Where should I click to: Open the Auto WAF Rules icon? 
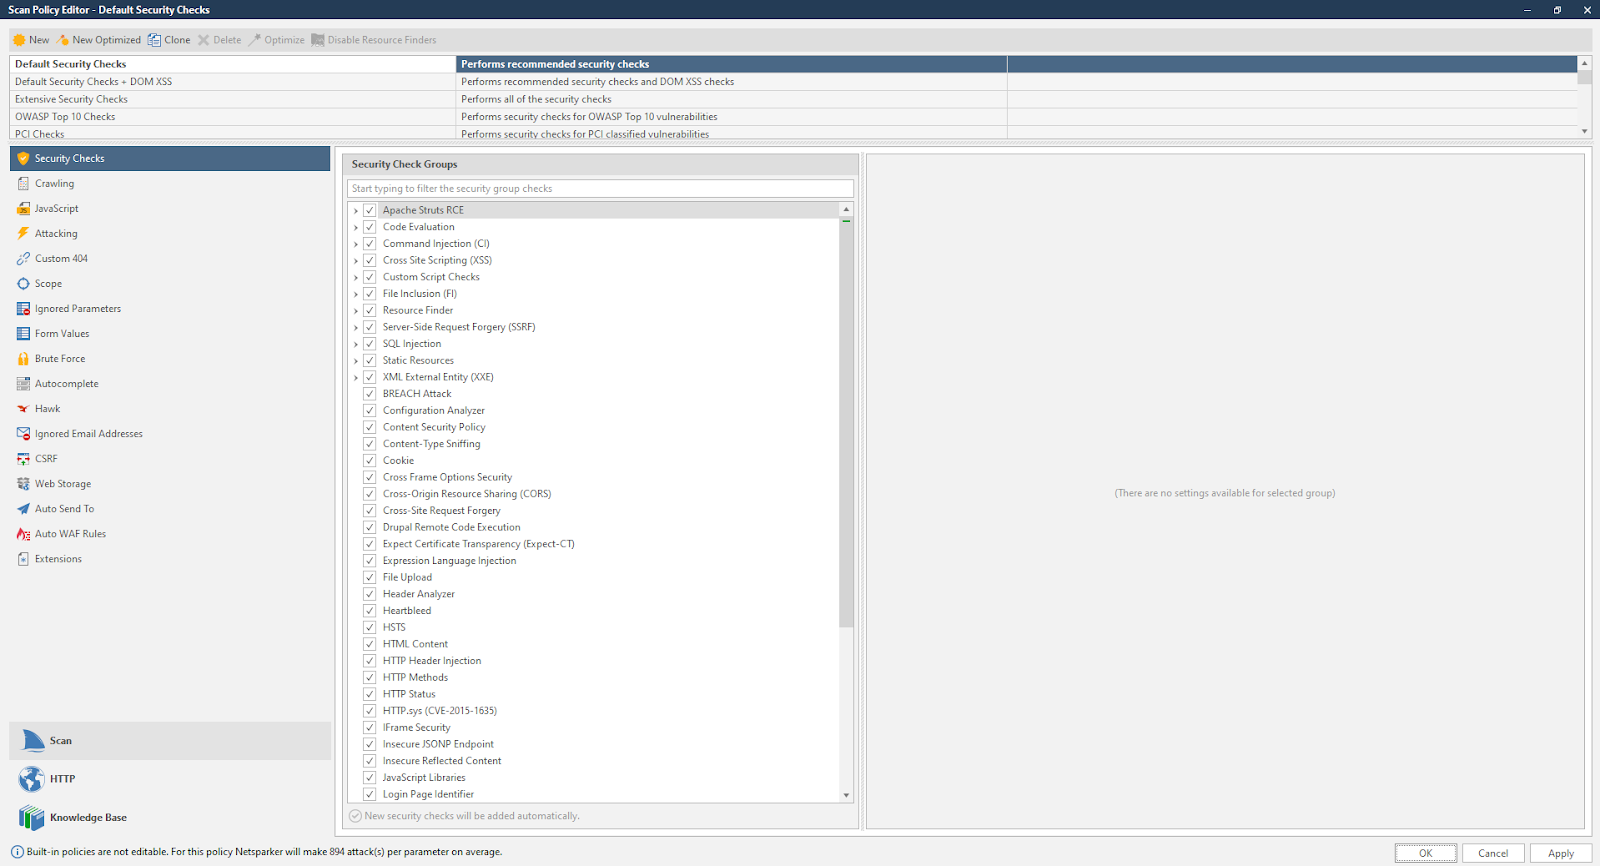pos(23,534)
